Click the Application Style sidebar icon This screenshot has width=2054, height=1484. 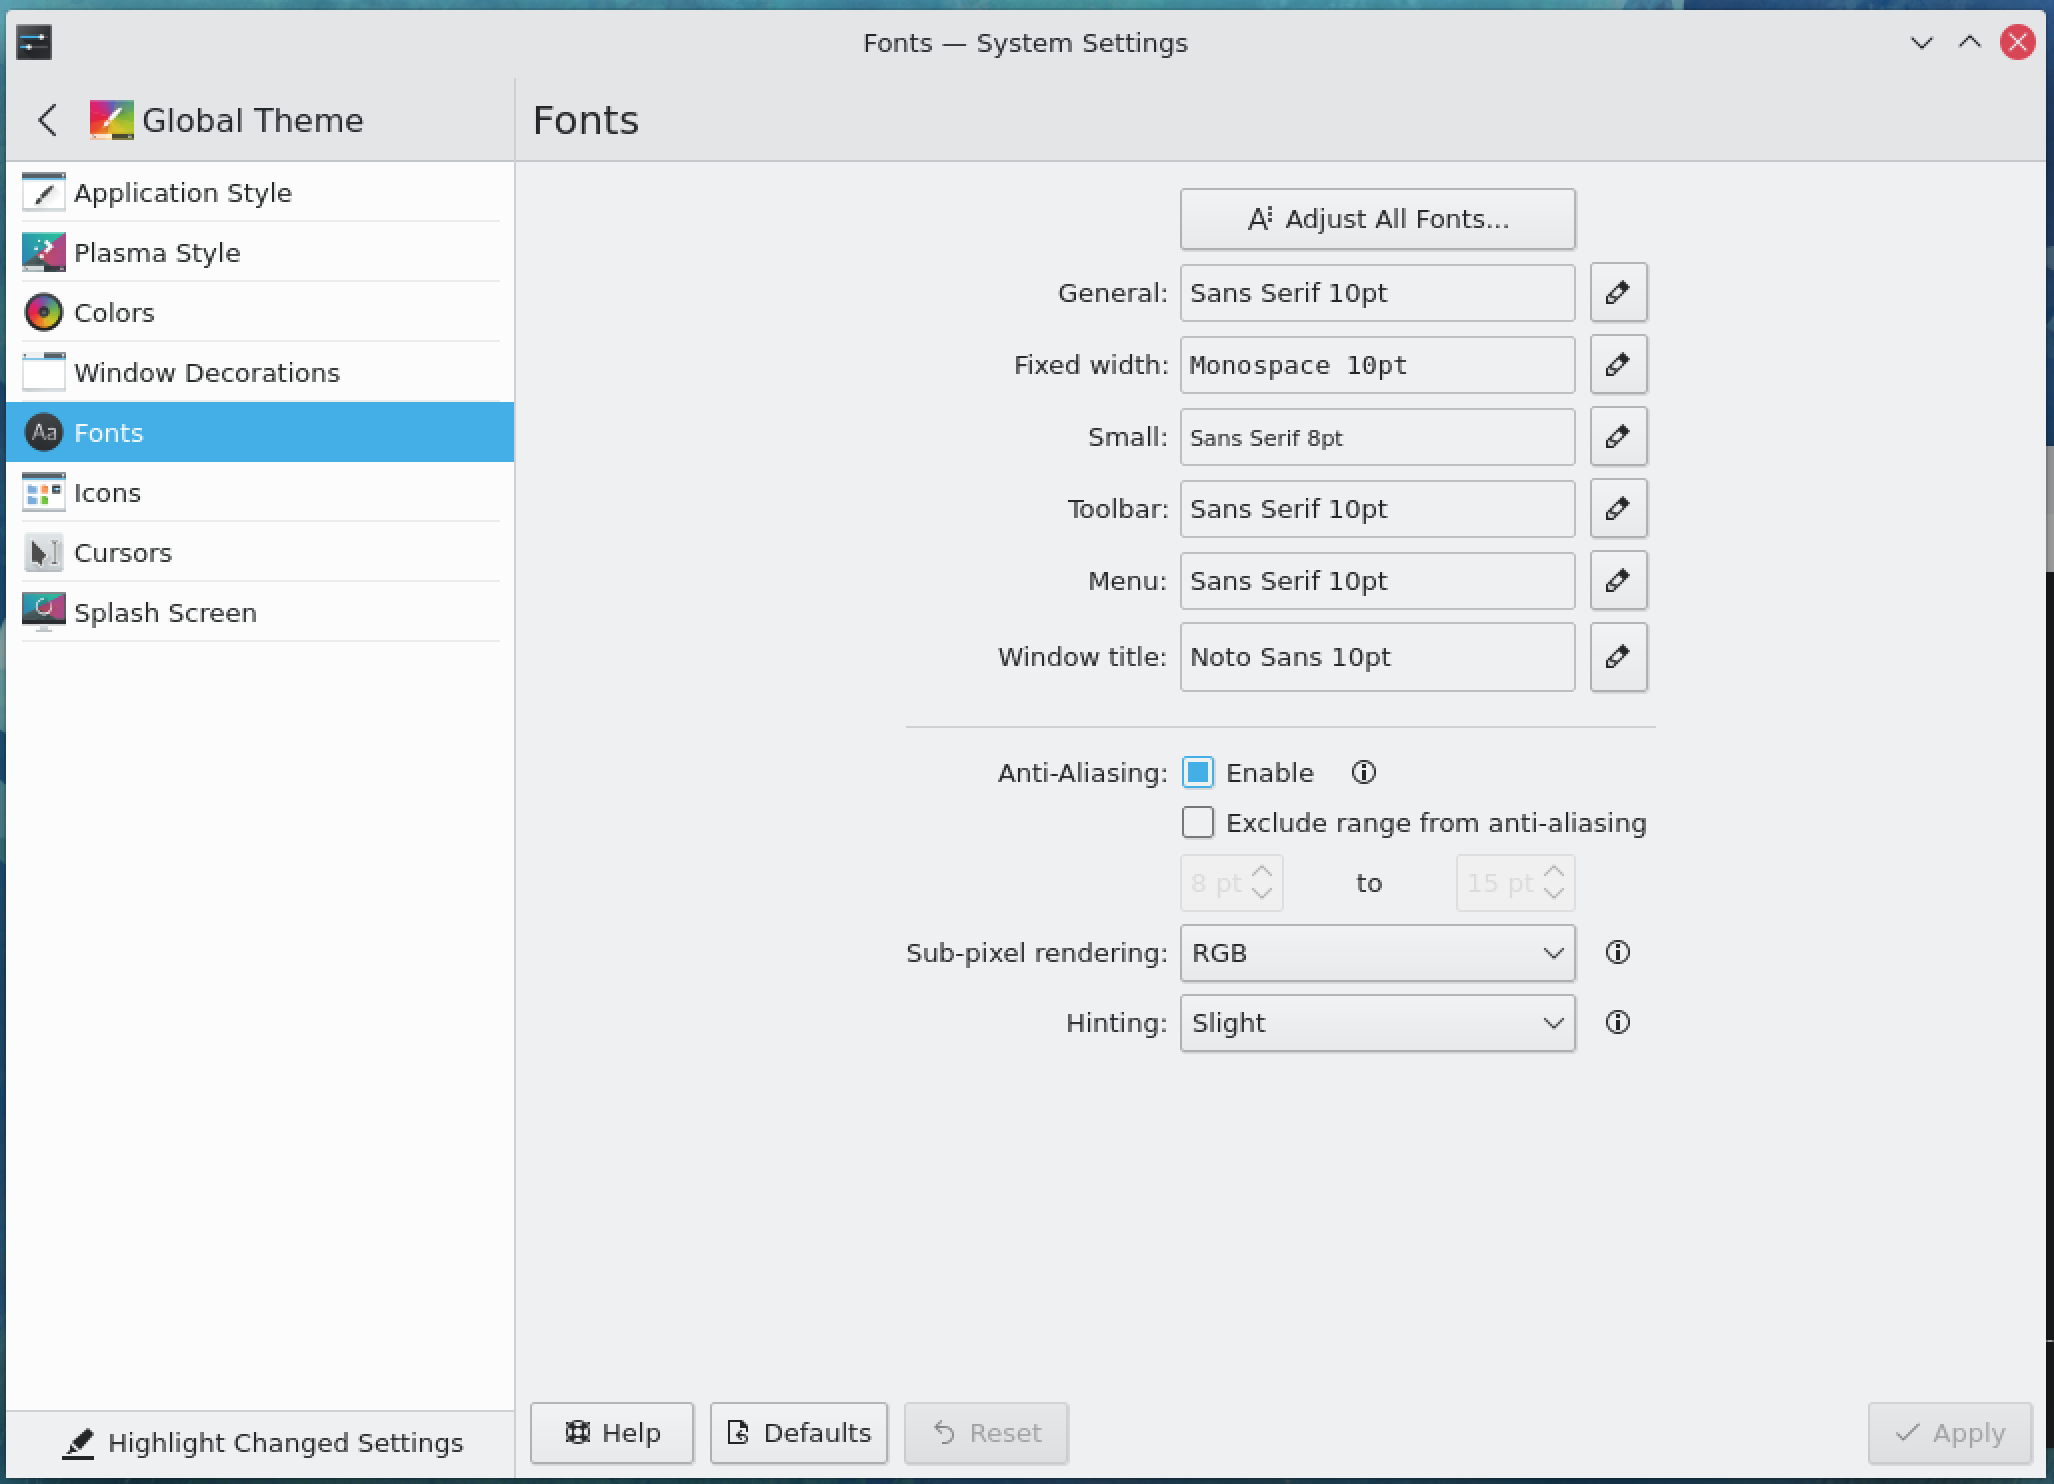coord(43,193)
